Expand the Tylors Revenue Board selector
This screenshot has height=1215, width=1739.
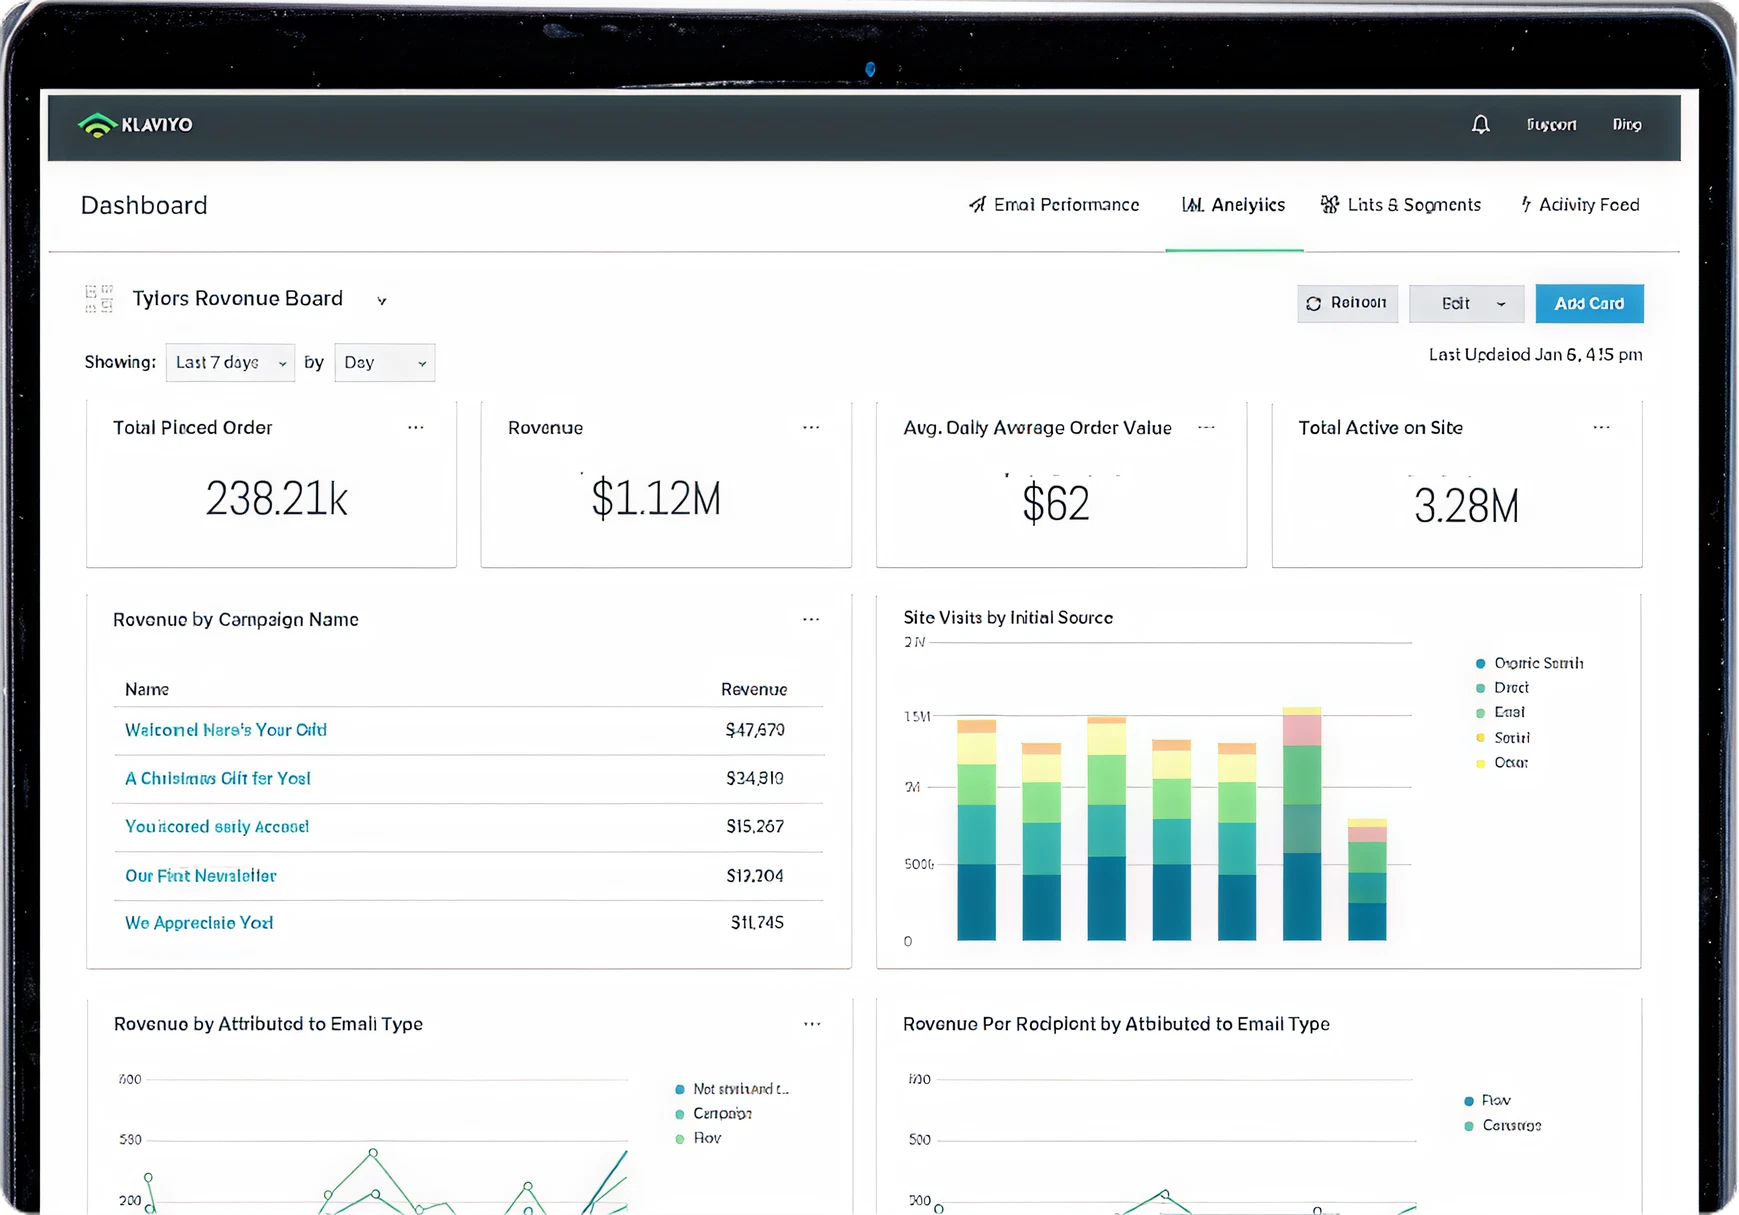click(x=381, y=299)
